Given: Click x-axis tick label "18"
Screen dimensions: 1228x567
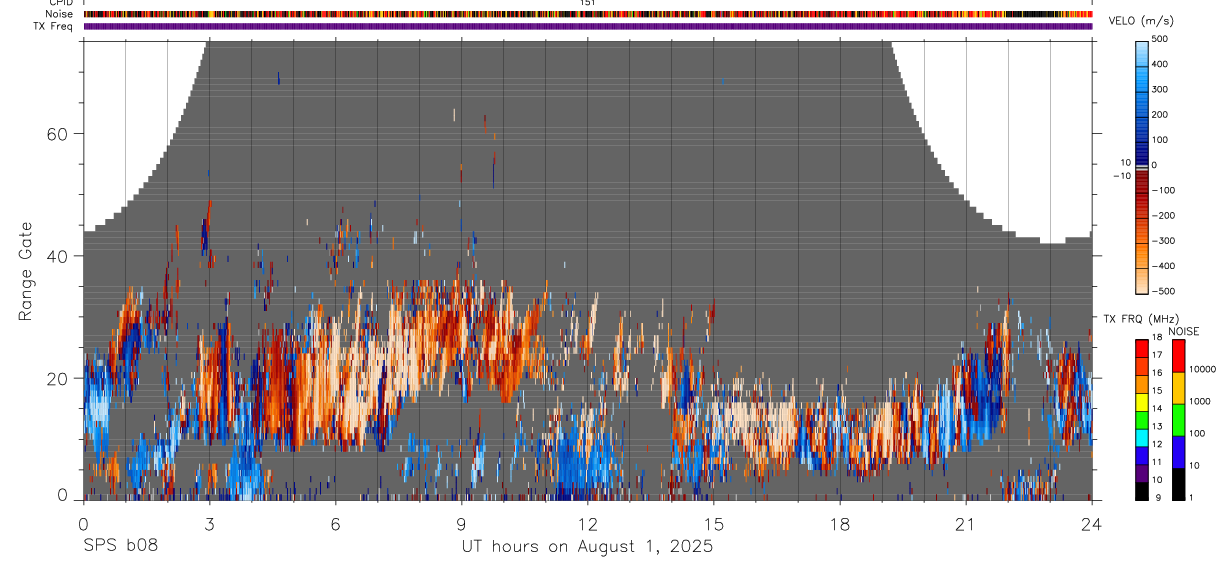Looking at the screenshot, I should pos(840,523).
